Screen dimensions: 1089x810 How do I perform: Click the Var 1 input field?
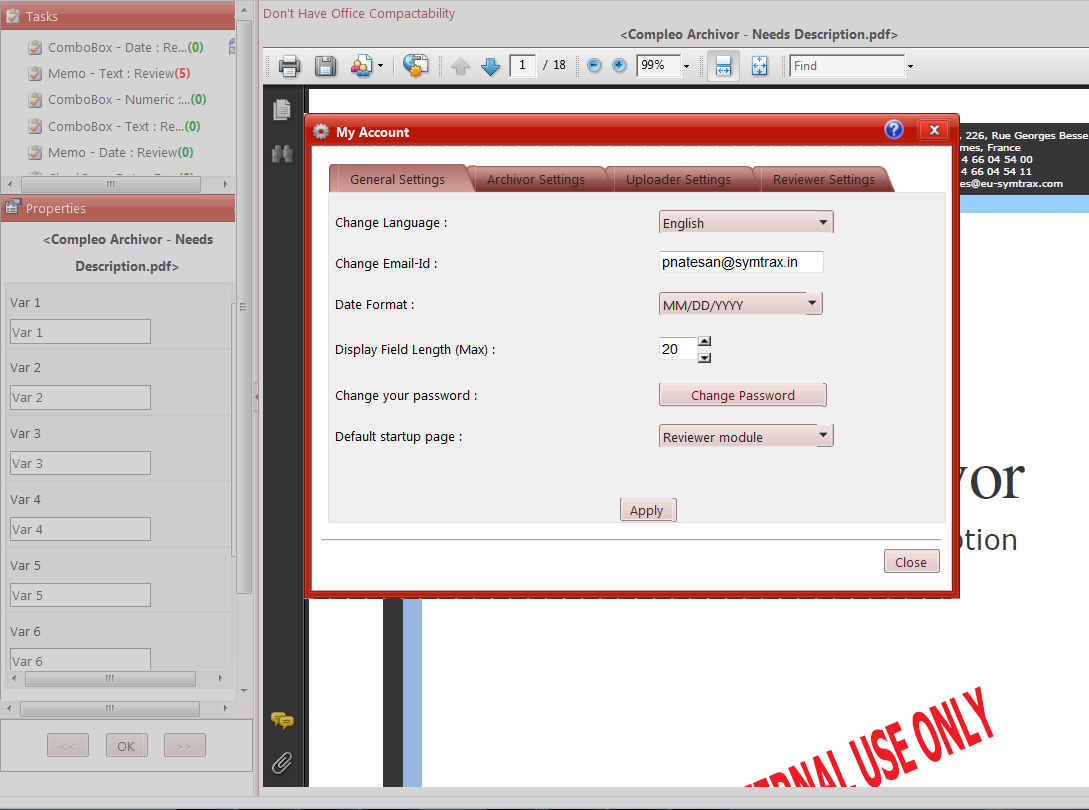tap(81, 331)
